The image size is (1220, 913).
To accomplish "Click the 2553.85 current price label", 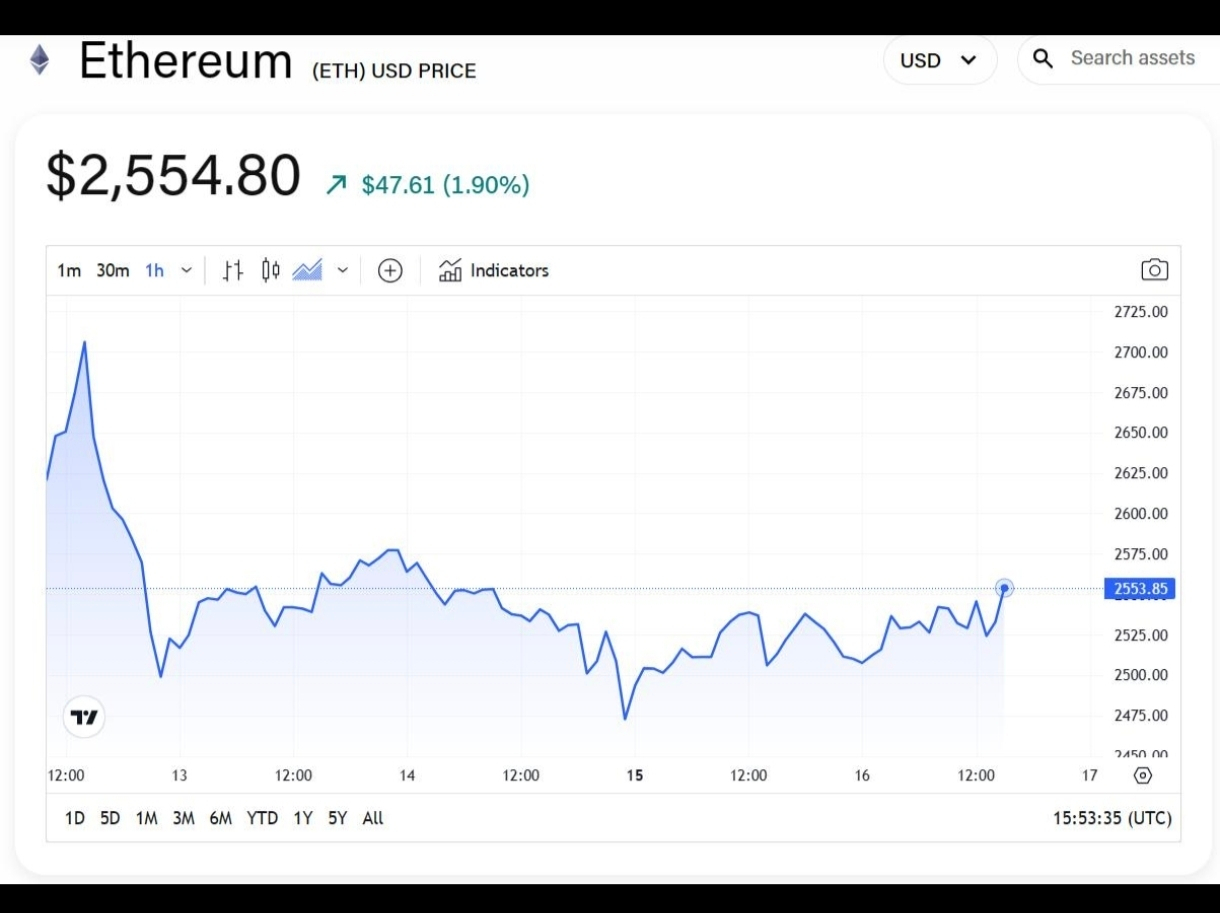I will [1140, 588].
